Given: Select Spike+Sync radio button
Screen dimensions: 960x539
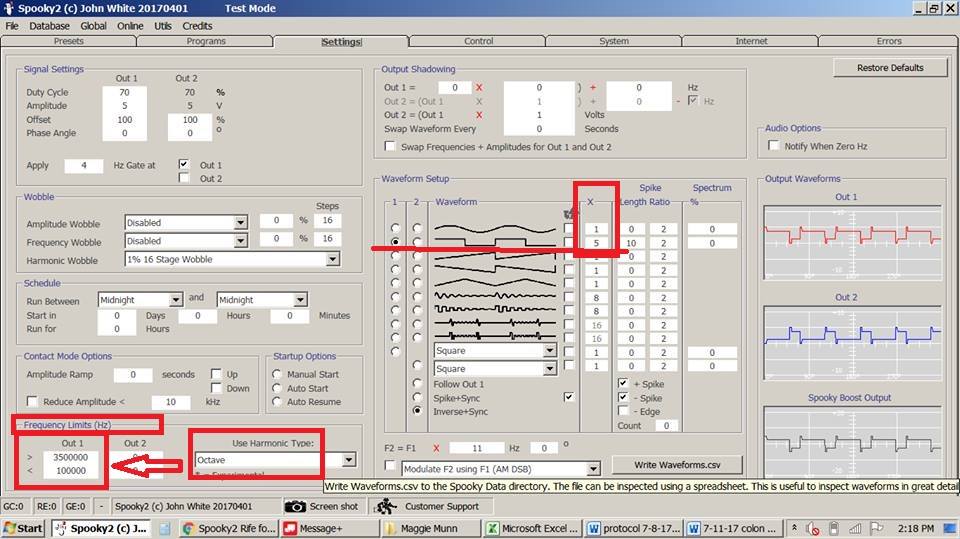Looking at the screenshot, I should pyautogui.click(x=418, y=398).
